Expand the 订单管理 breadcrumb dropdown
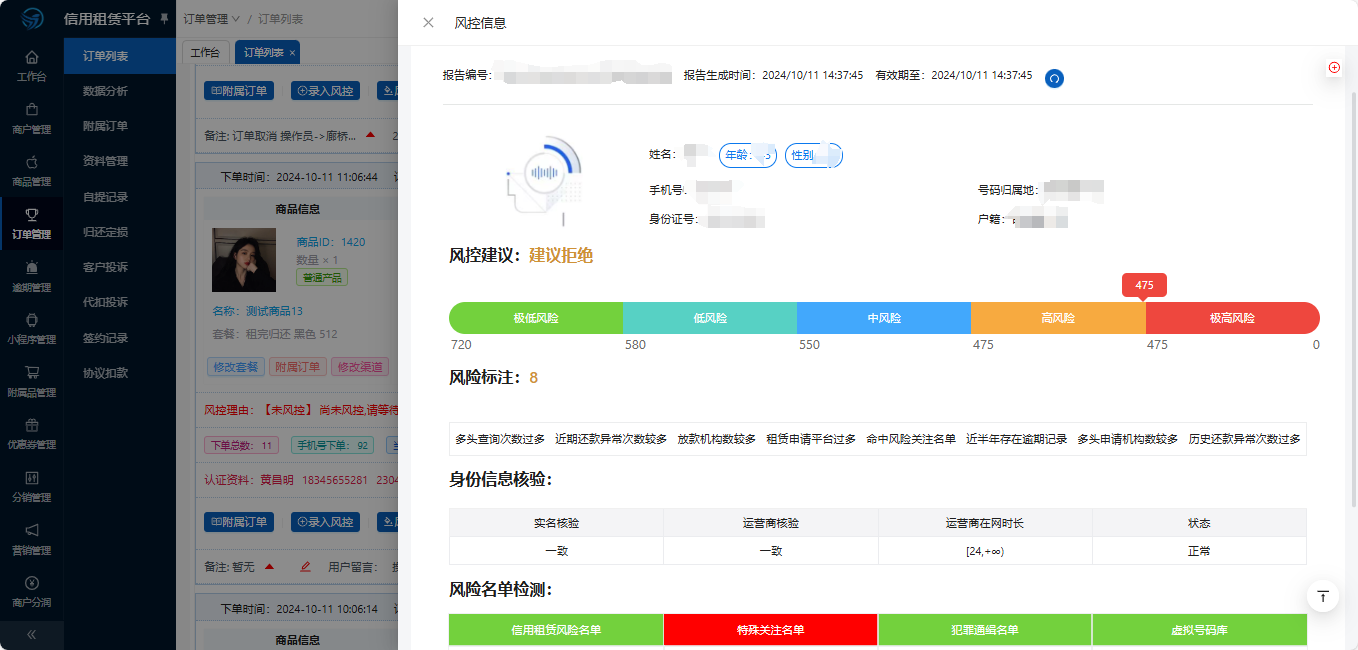Viewport: 1358px width, 650px height. [212, 19]
